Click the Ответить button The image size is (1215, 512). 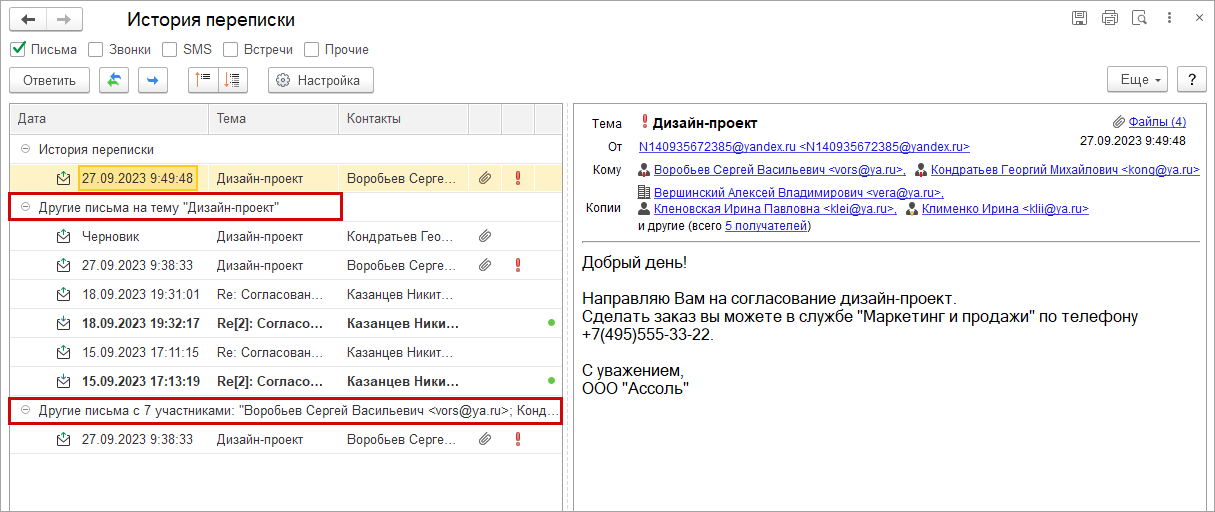[x=49, y=80]
